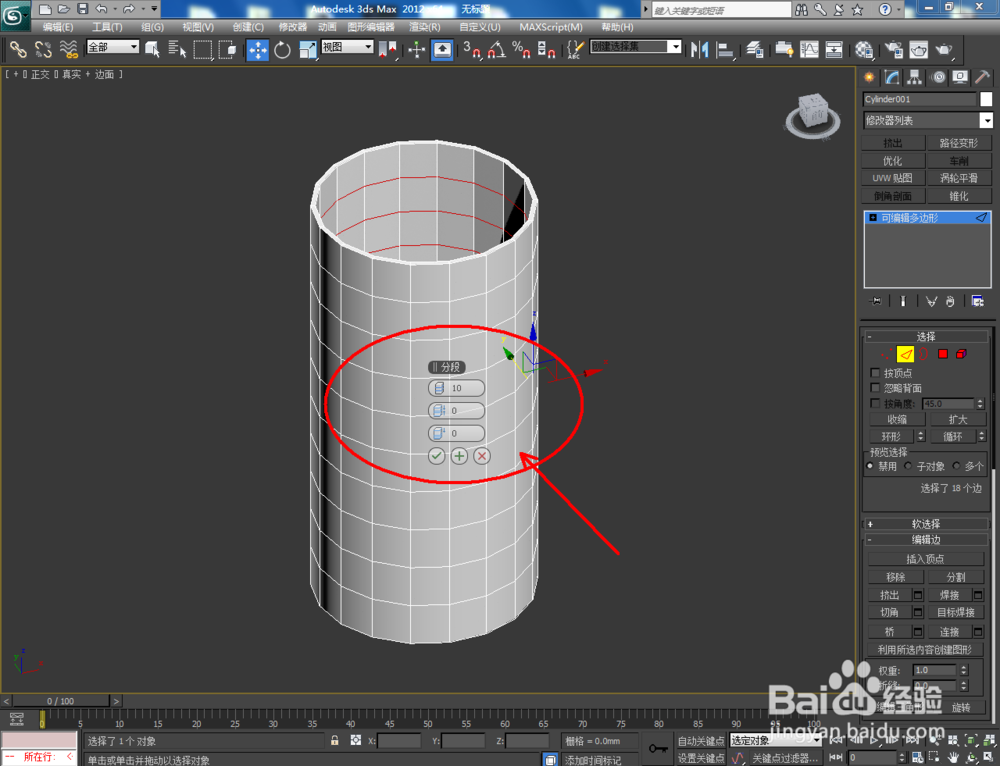Viewport: 1000px width, 766px height.
Task: Select Vertex sub-object level icon
Action: pyautogui.click(x=886, y=354)
